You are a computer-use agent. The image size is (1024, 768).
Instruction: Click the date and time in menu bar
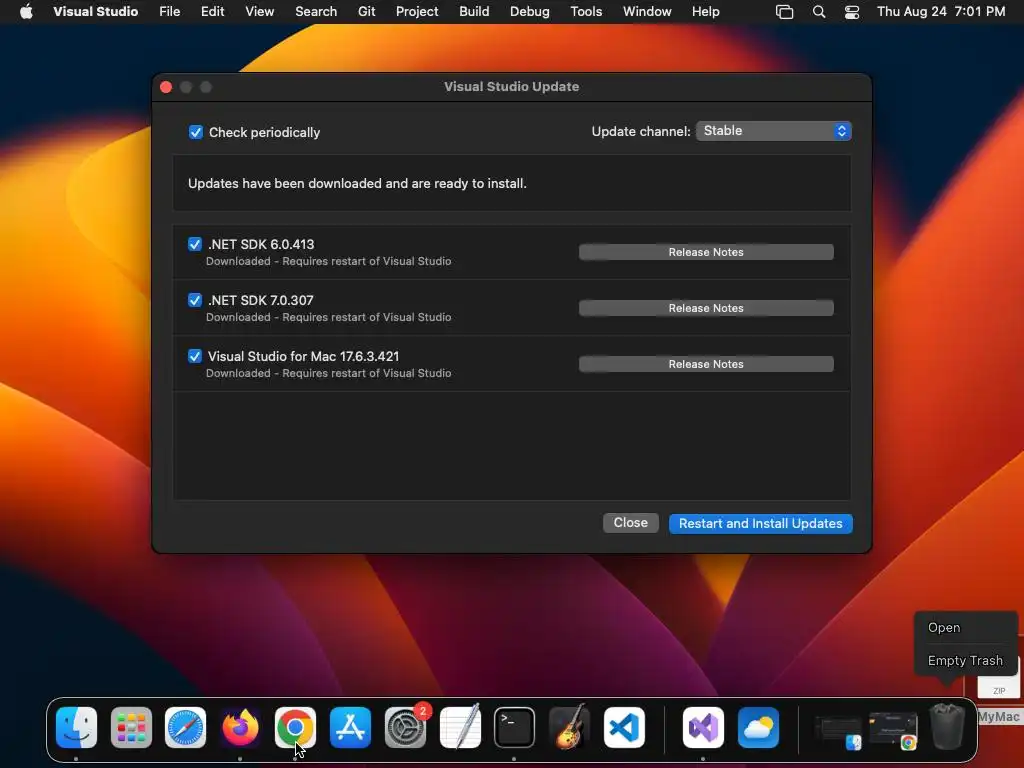pos(940,11)
